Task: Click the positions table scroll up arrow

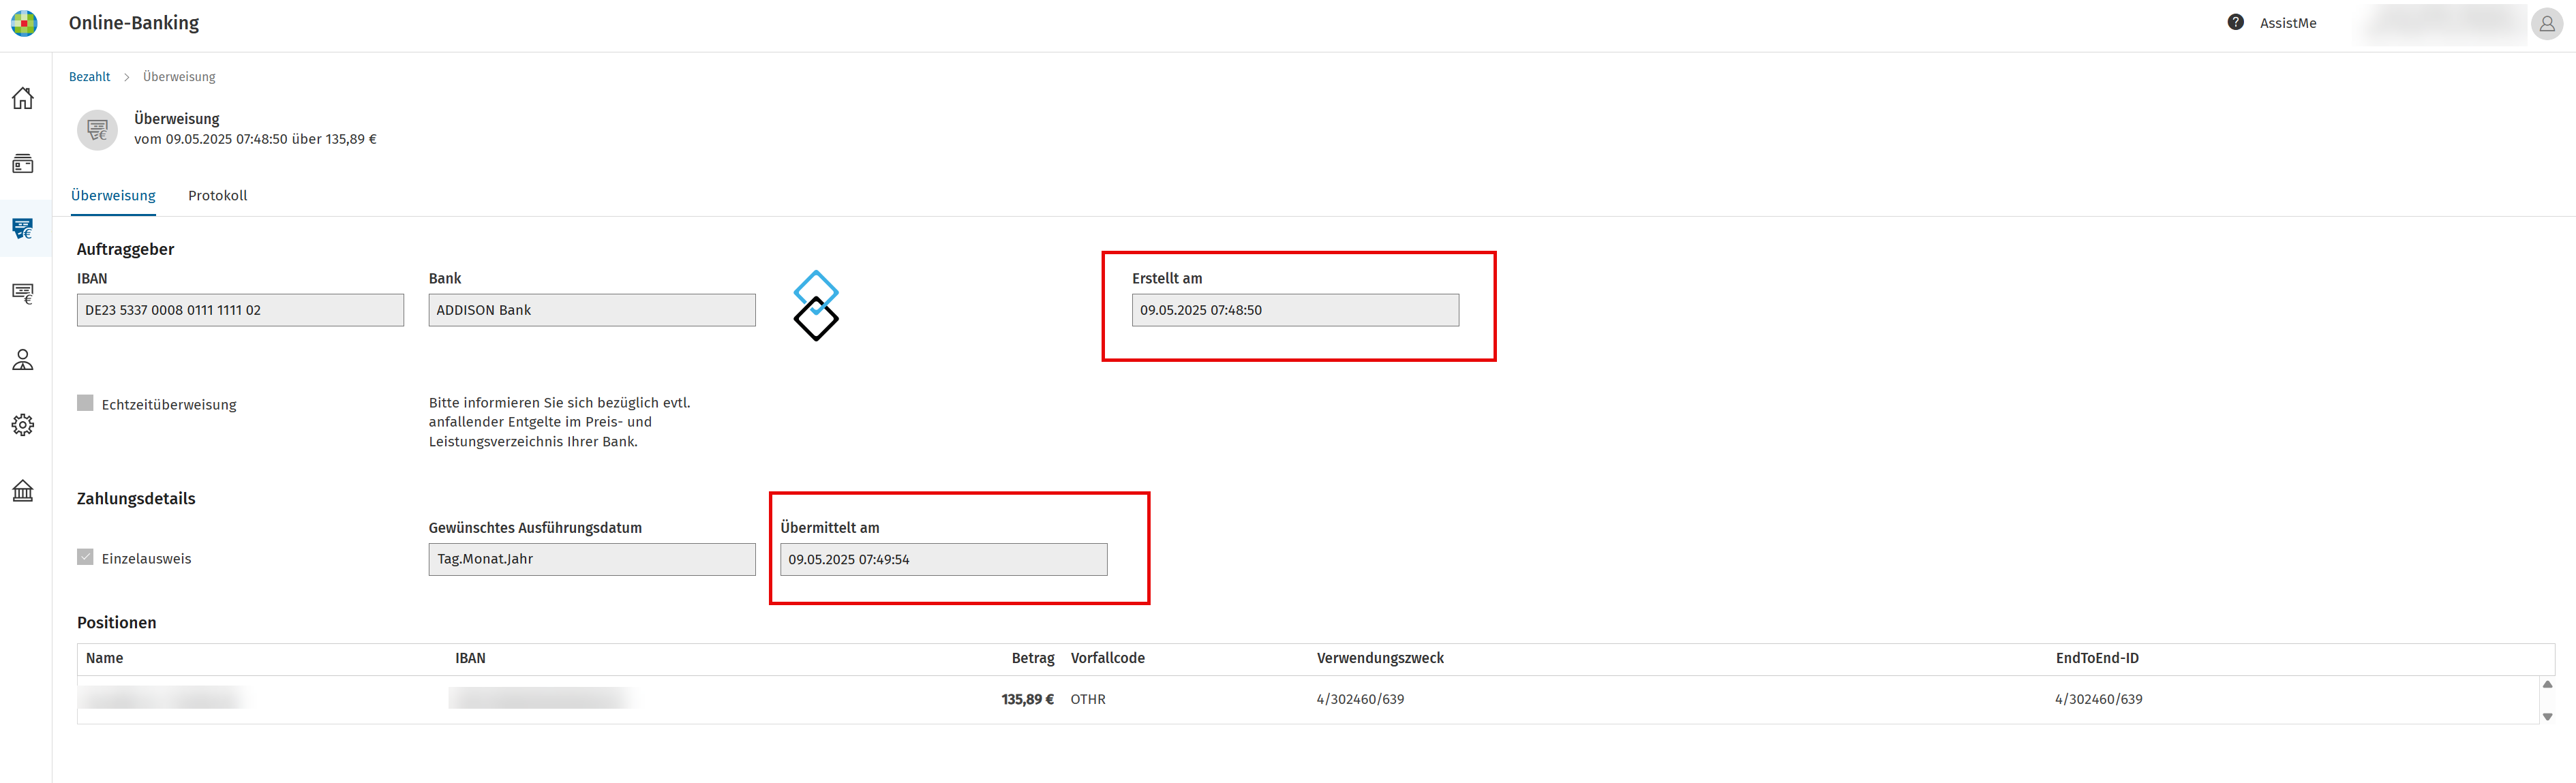Action: point(2547,685)
